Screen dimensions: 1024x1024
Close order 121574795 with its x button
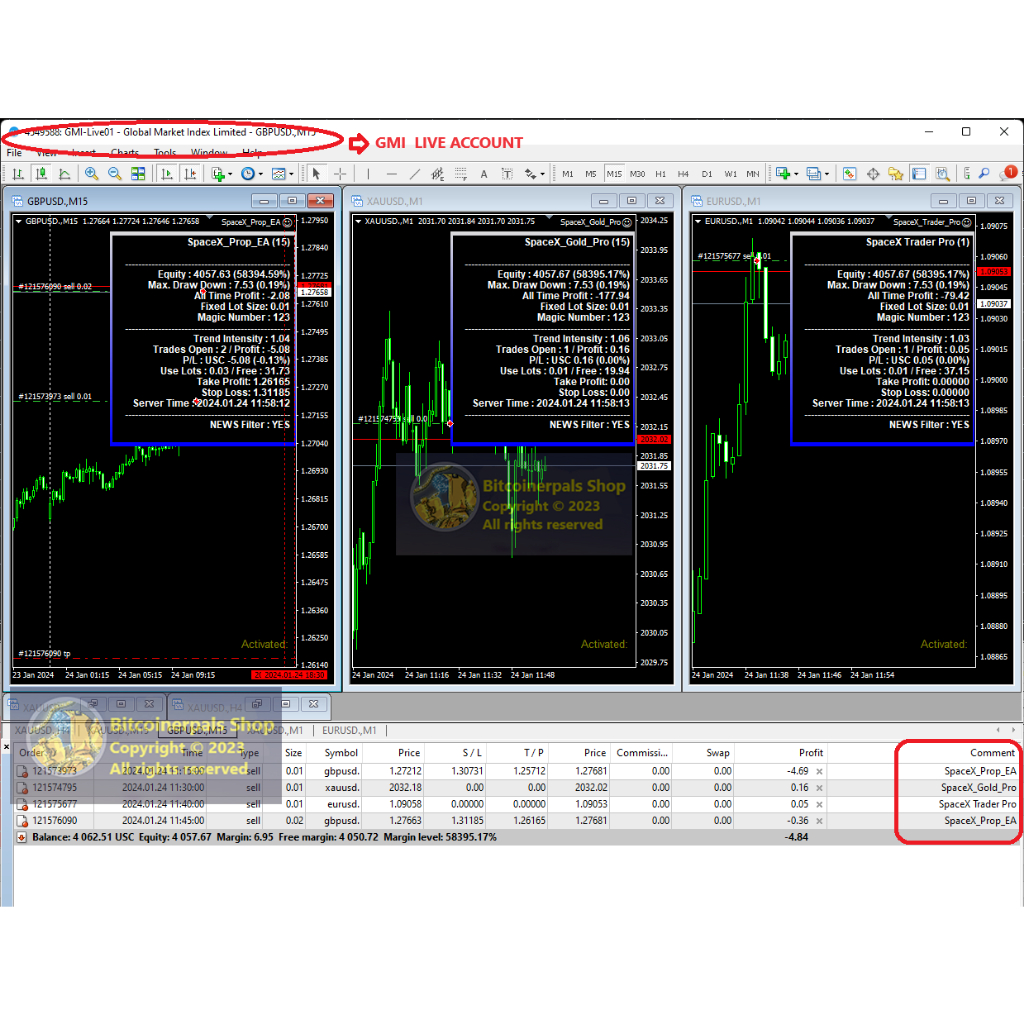(x=820, y=788)
